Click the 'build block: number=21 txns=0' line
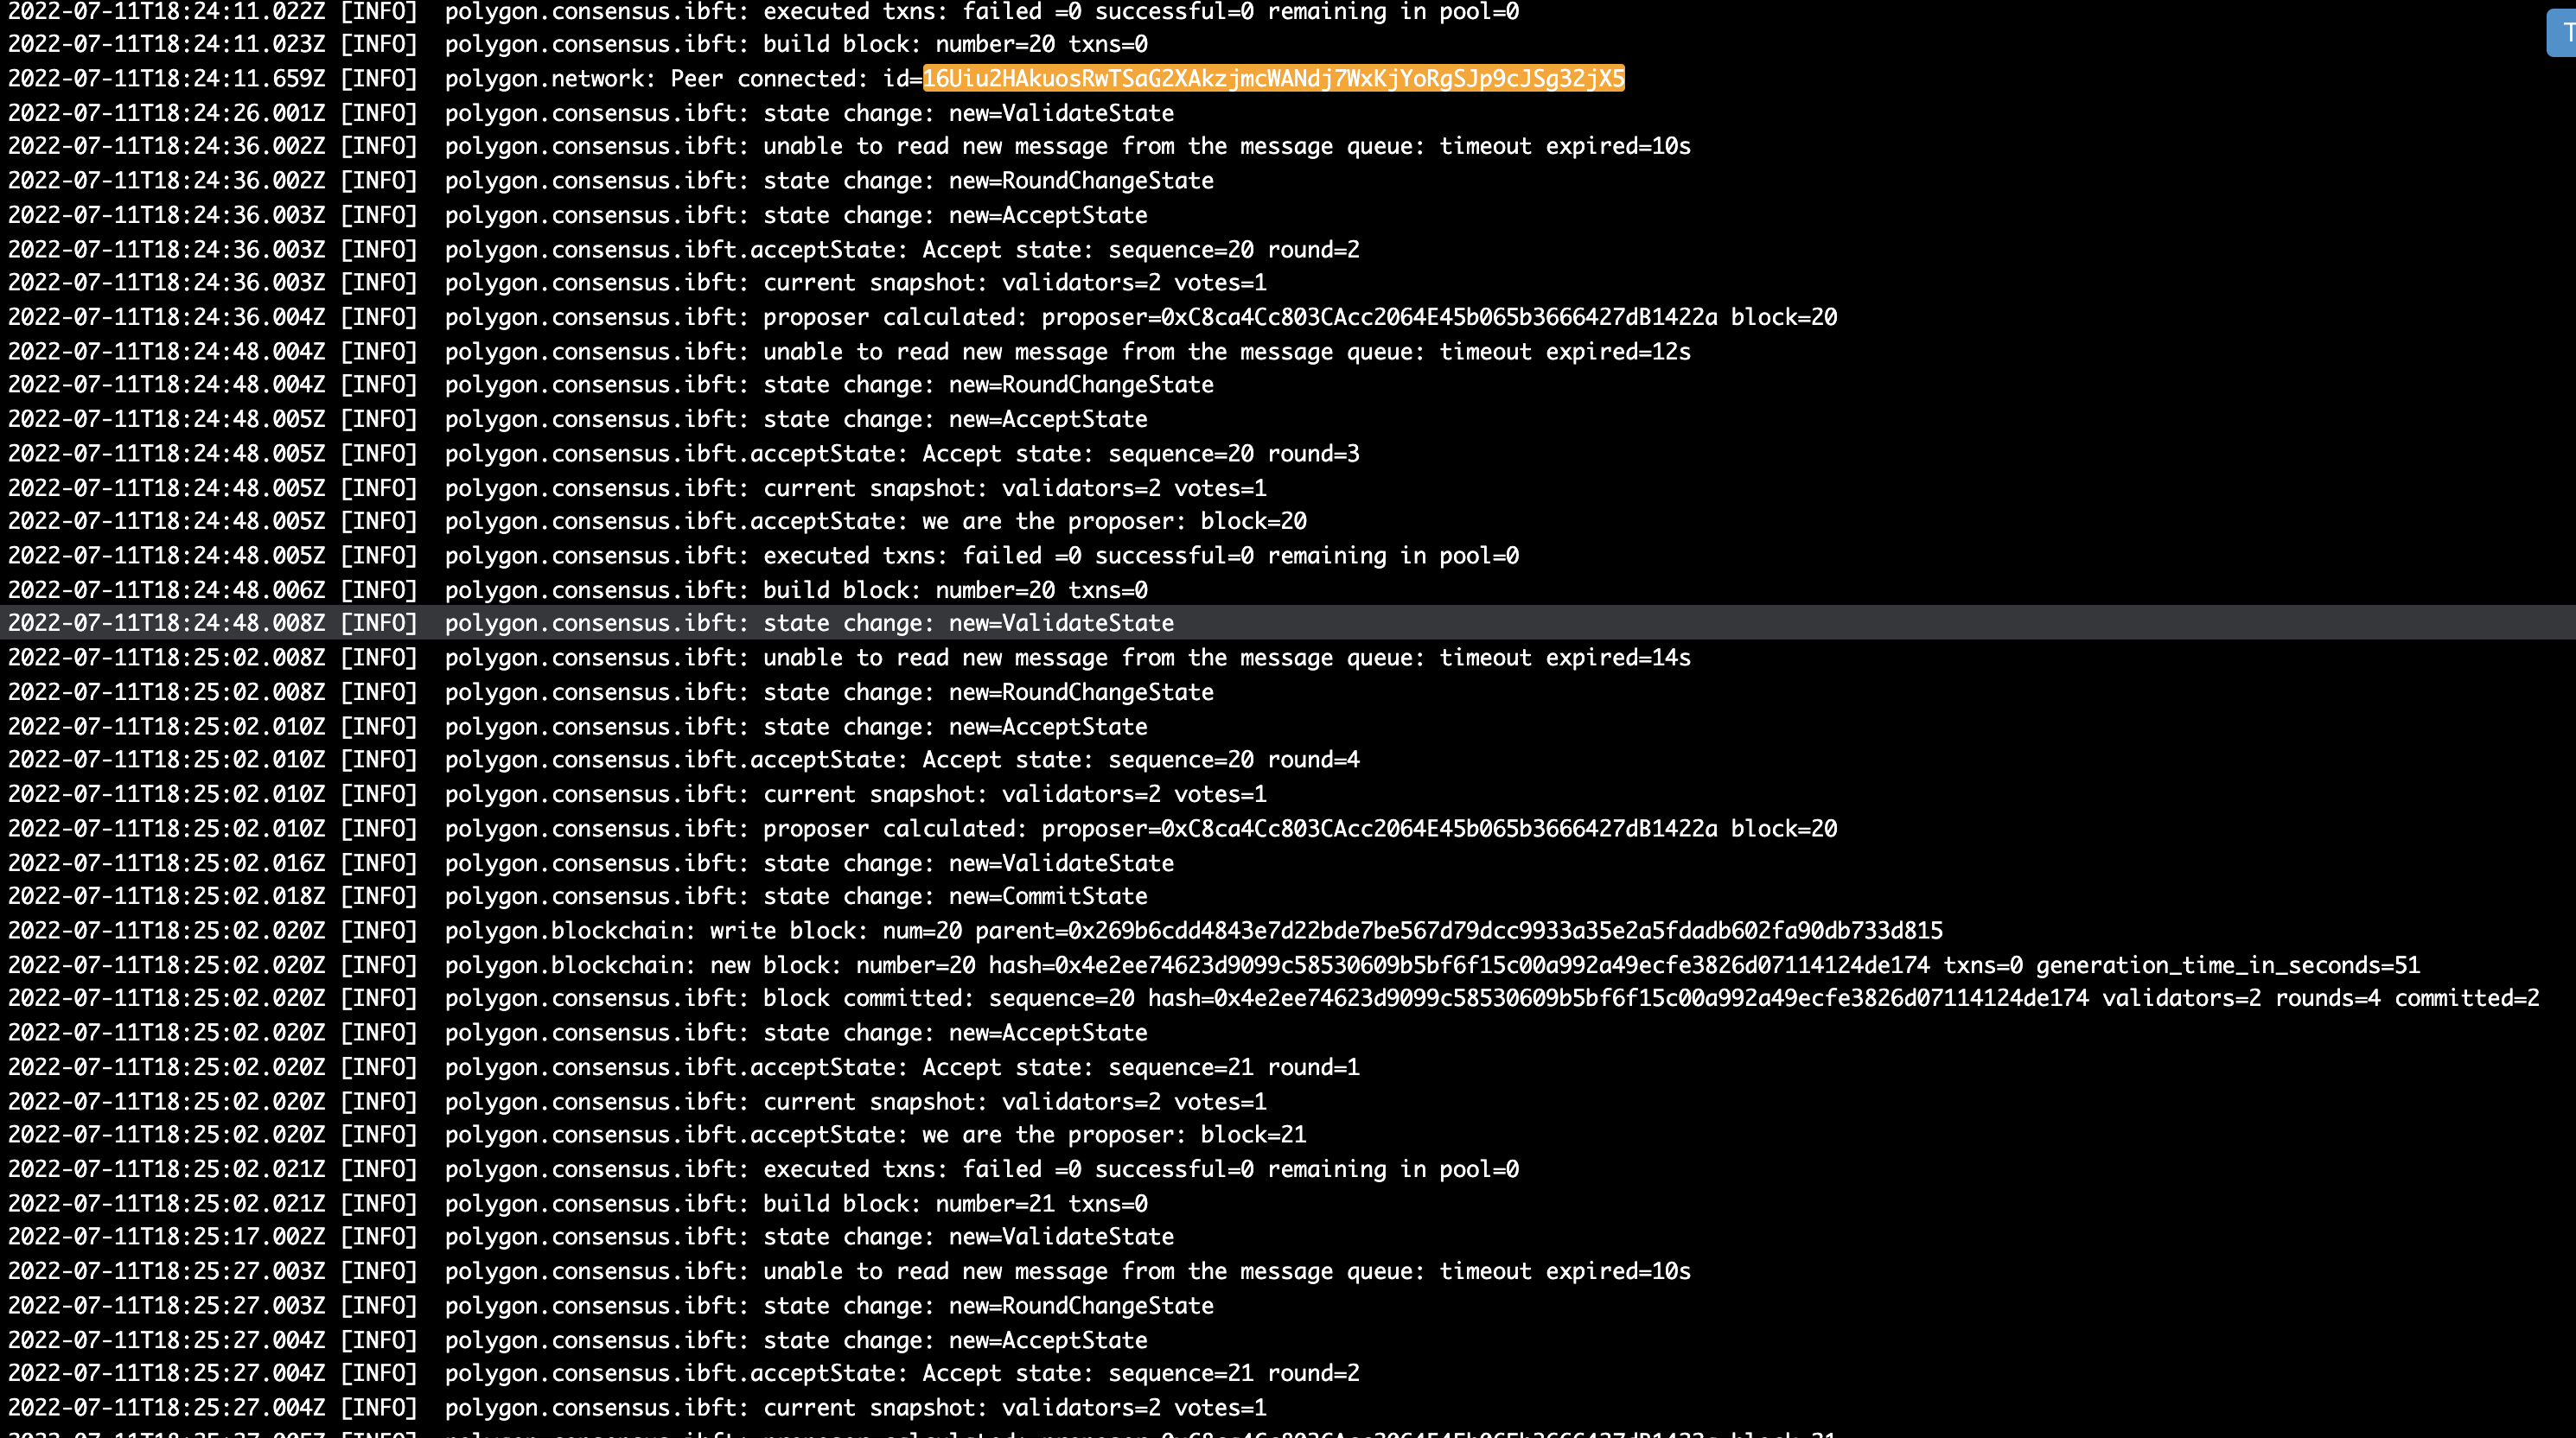The height and width of the screenshot is (1438, 2576). [x=578, y=1203]
